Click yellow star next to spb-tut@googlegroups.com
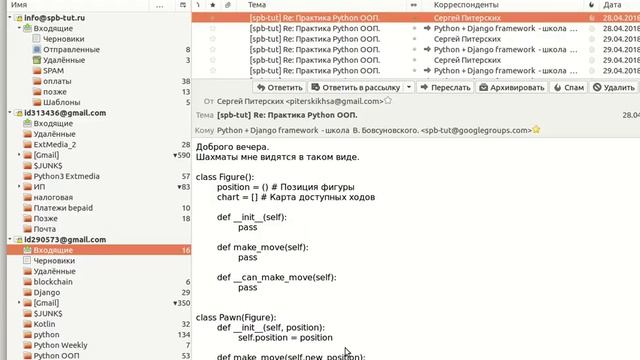Screen dimensions: 640x360 point(536,130)
